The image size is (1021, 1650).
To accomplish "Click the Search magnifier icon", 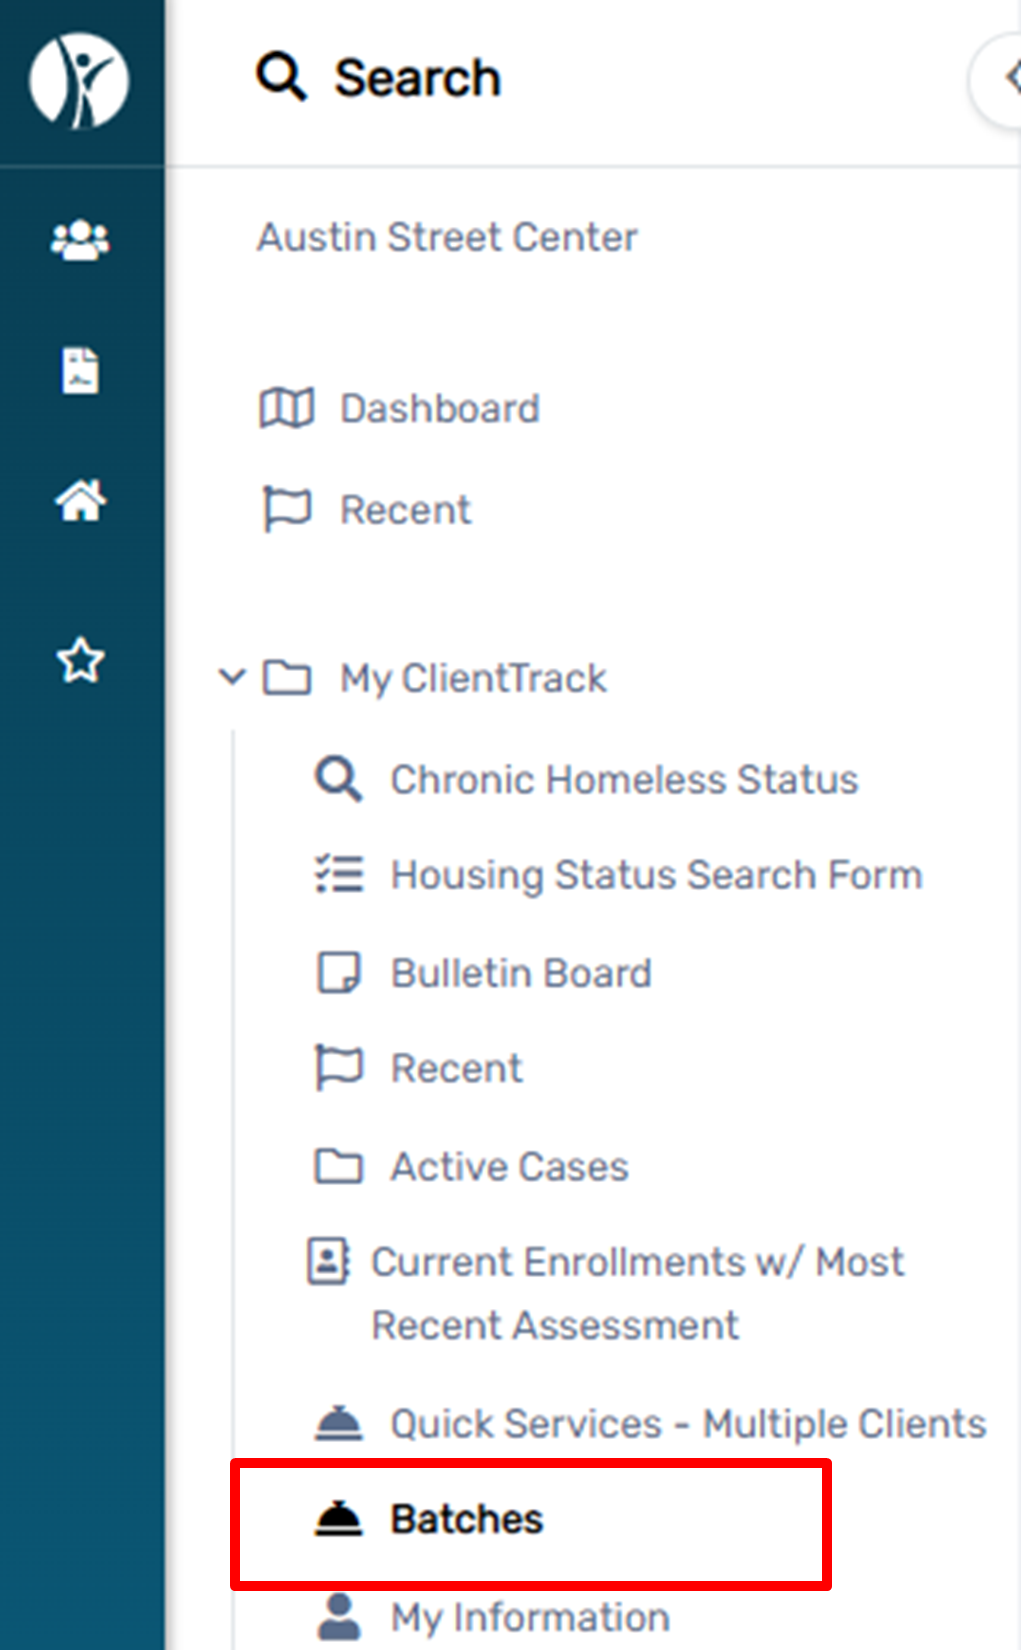I will pyautogui.click(x=280, y=77).
